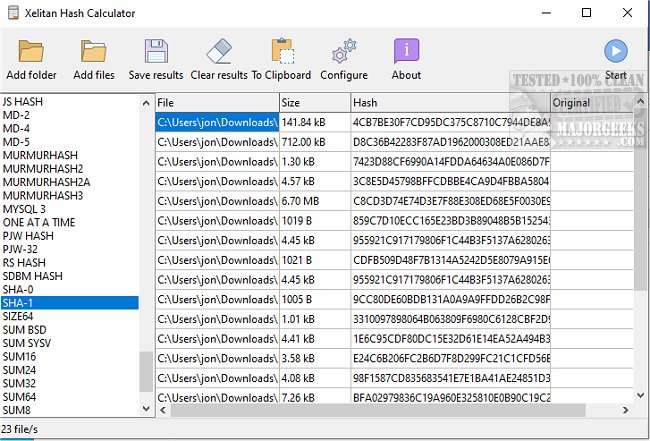Screen dimensions: 650x441
Task: Click results table up scroll arrow
Action: [x=640, y=102]
